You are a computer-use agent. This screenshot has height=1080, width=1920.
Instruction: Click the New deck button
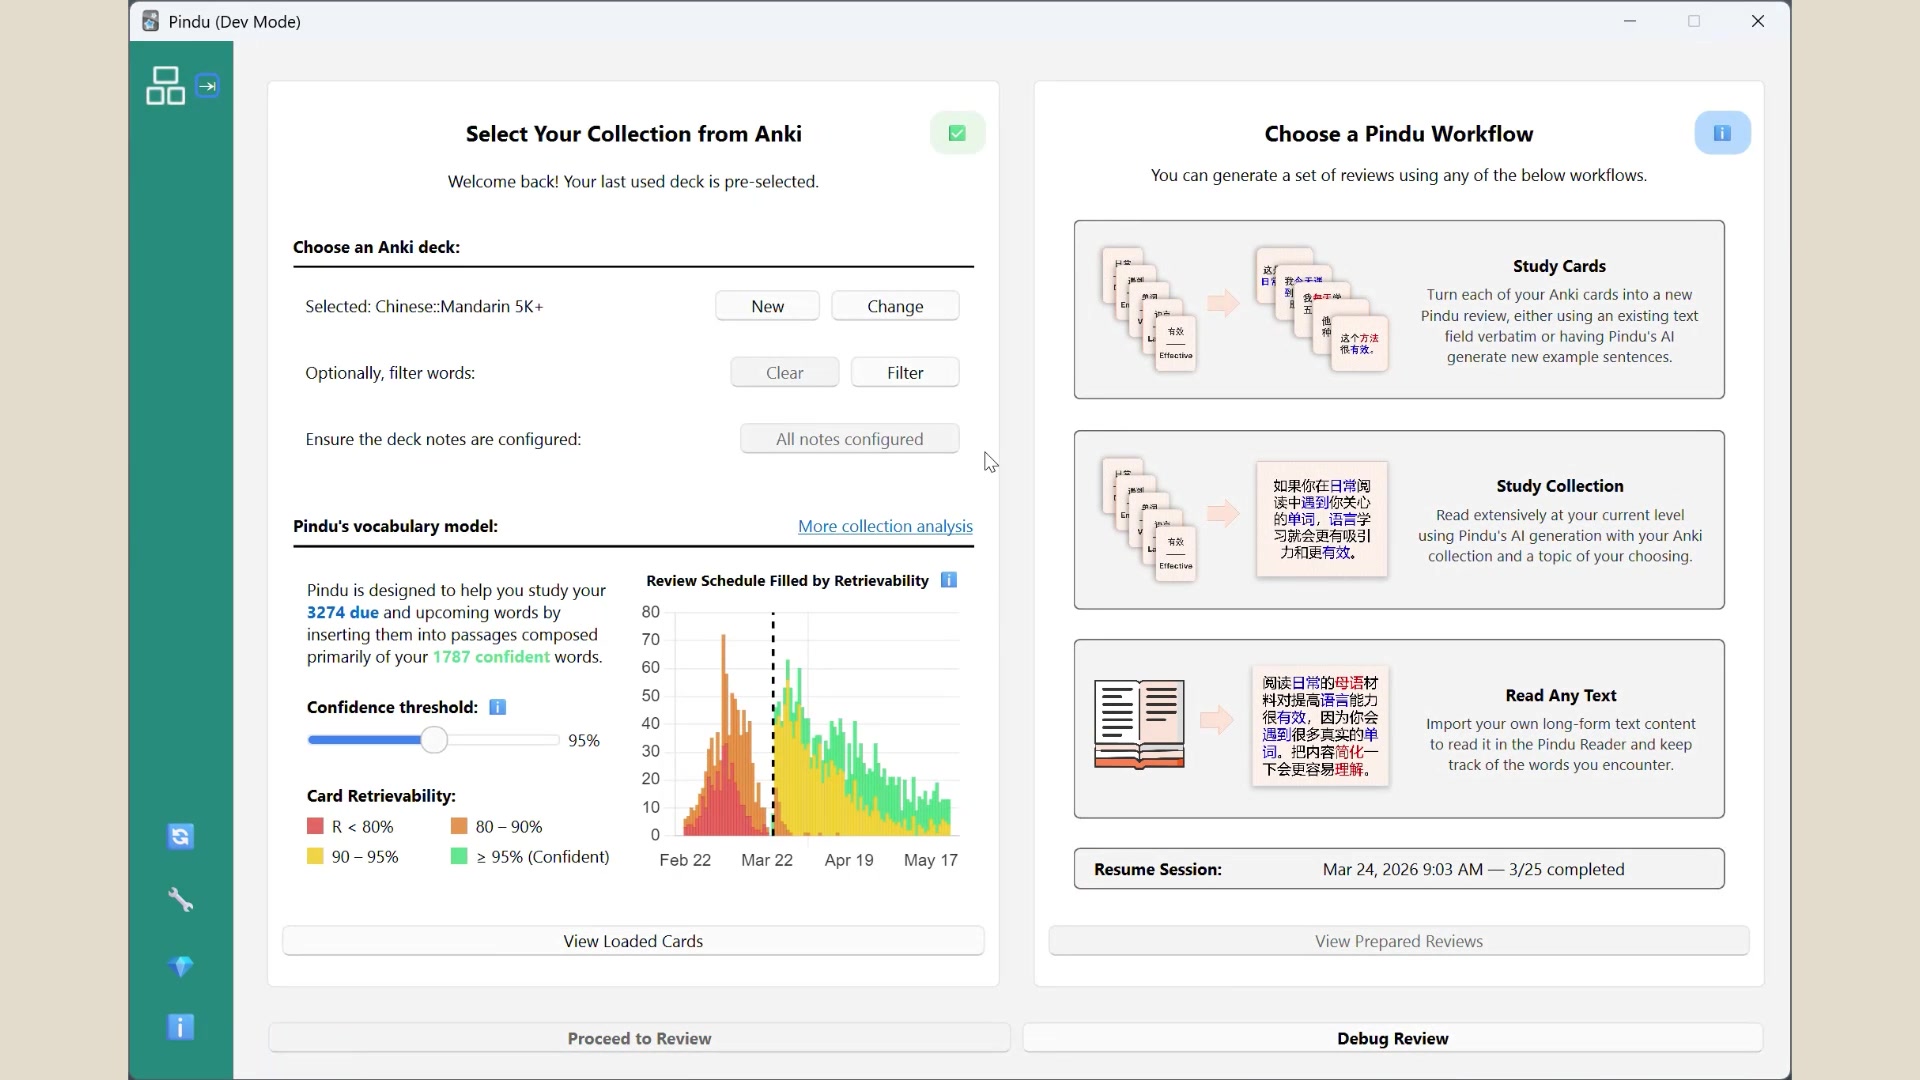click(x=767, y=306)
